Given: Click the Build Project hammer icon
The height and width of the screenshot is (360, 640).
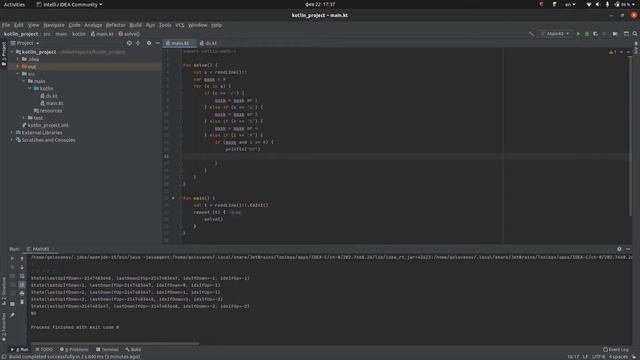Looking at the screenshot, I should [x=531, y=34].
